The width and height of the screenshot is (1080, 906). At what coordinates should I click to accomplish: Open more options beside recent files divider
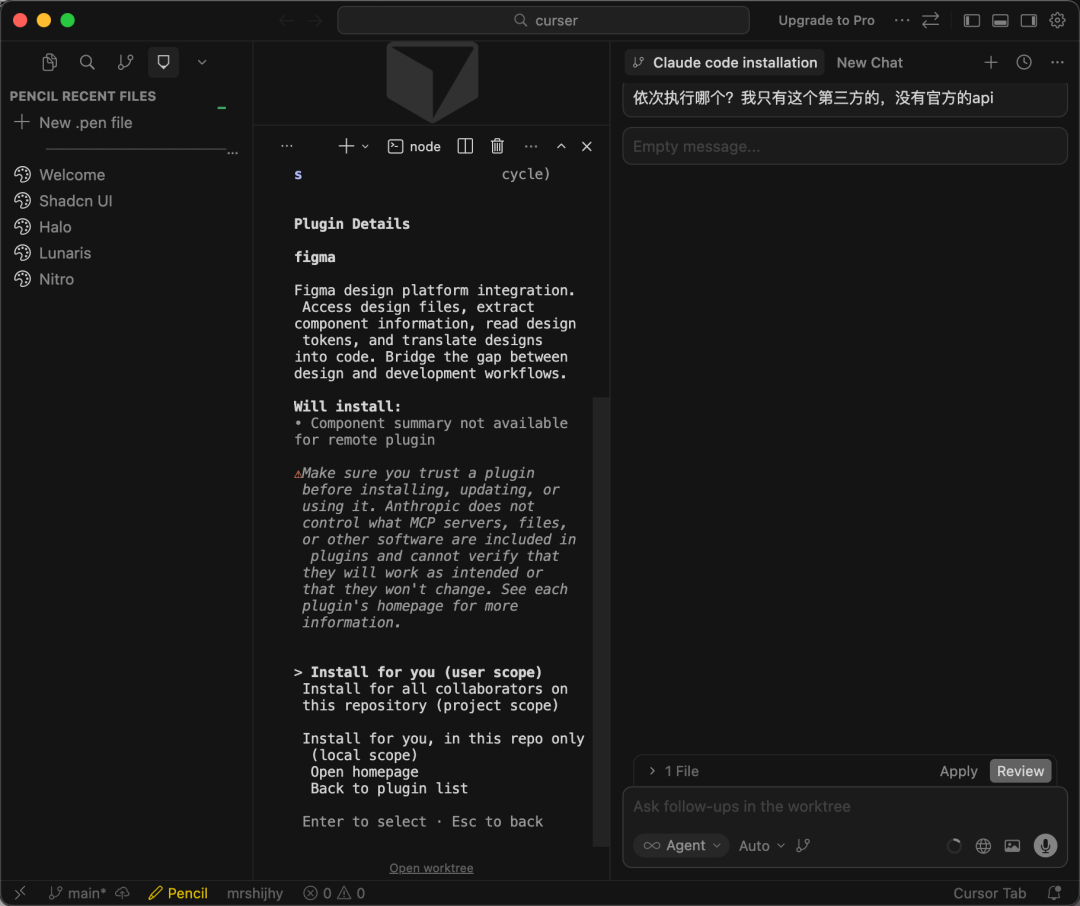click(233, 153)
